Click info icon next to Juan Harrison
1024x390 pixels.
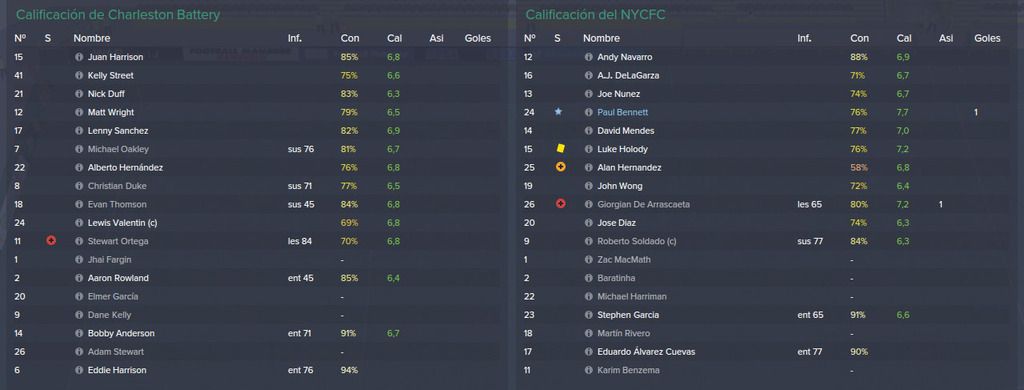[x=79, y=57]
